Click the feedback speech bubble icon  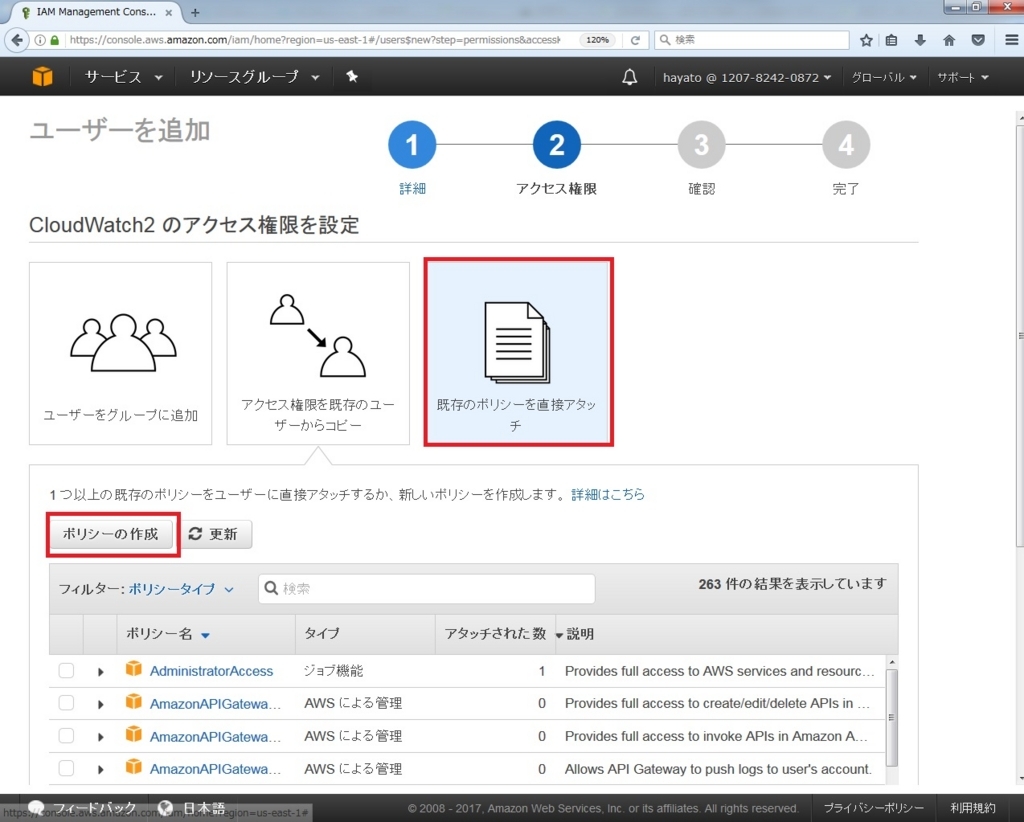(37, 808)
